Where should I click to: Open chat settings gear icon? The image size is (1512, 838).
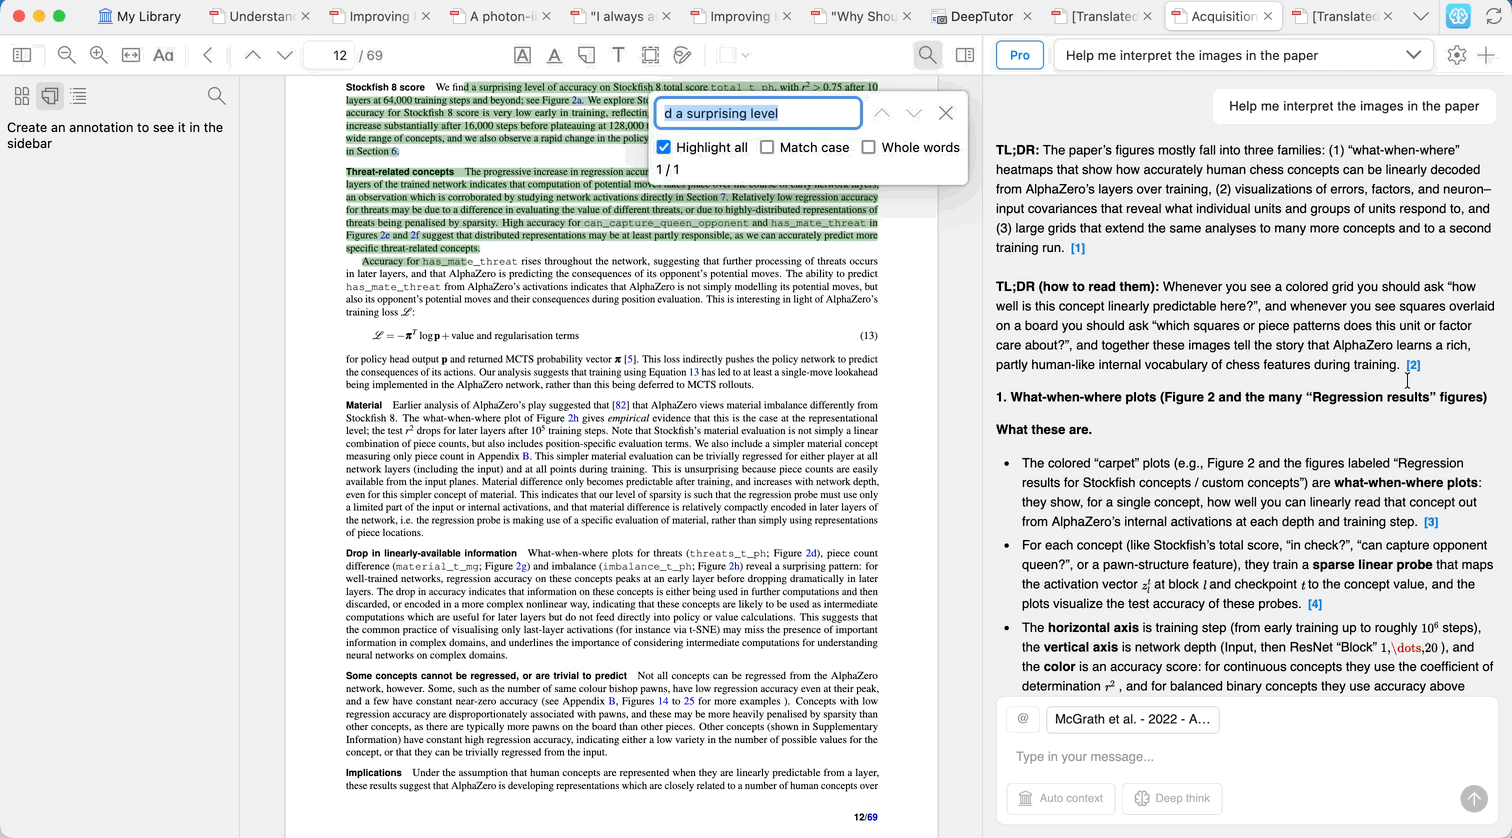(1456, 55)
